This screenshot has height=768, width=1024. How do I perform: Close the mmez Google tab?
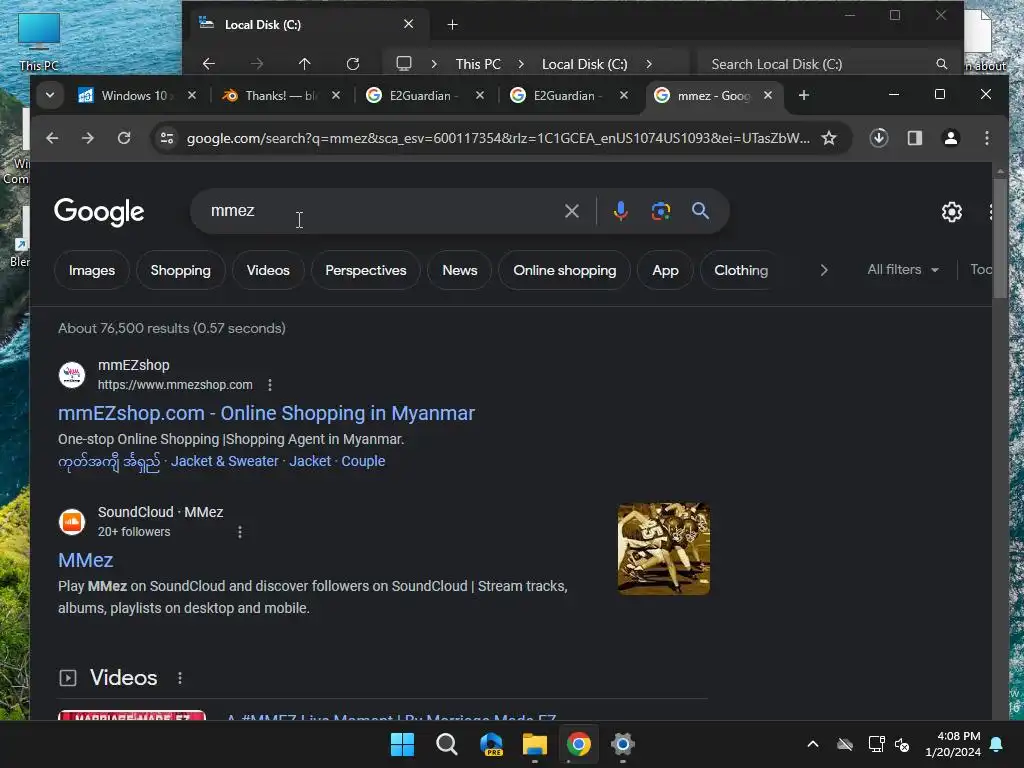tap(768, 95)
